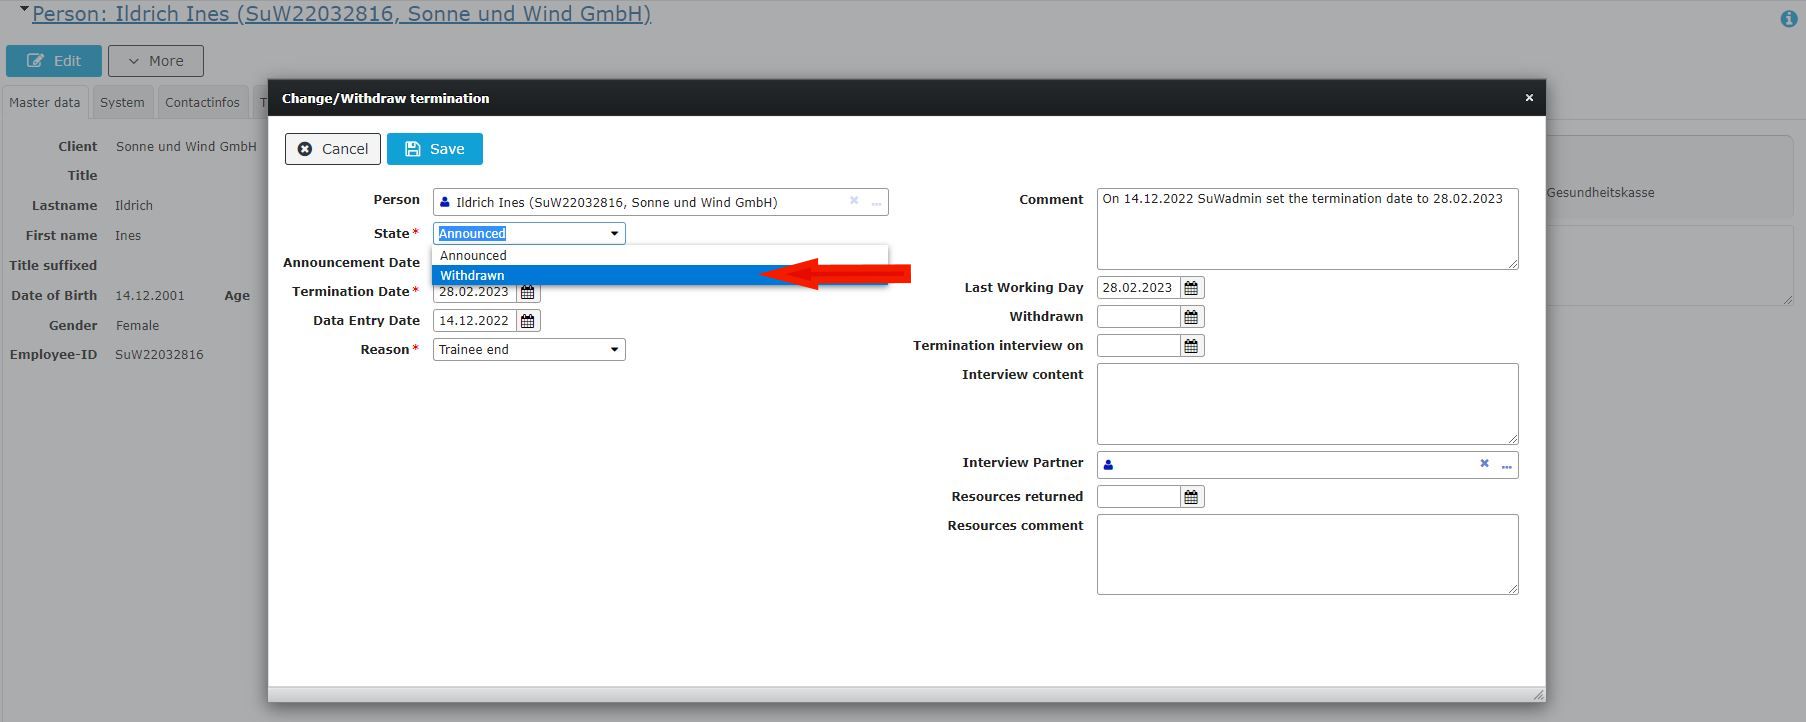Click Date of Birth value 14.12.2001

click(150, 296)
